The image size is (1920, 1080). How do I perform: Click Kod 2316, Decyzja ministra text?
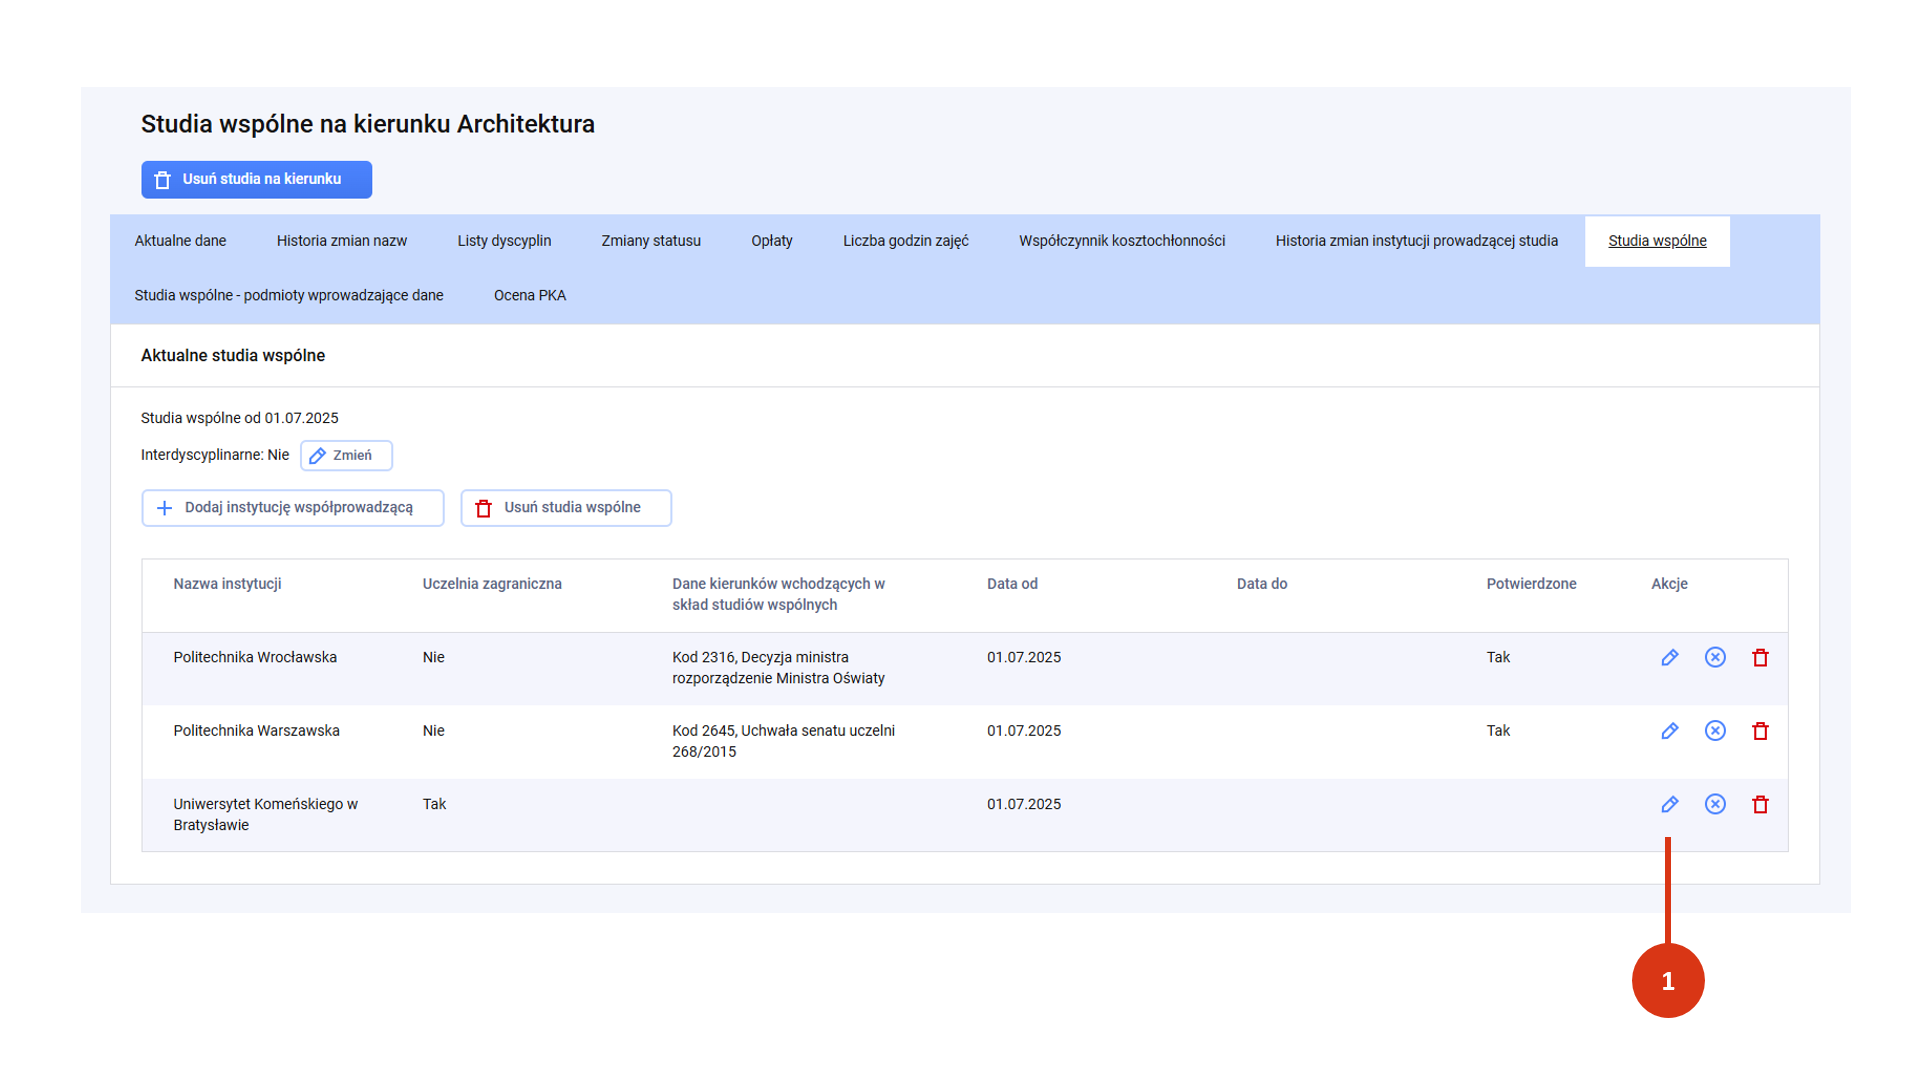coord(778,668)
